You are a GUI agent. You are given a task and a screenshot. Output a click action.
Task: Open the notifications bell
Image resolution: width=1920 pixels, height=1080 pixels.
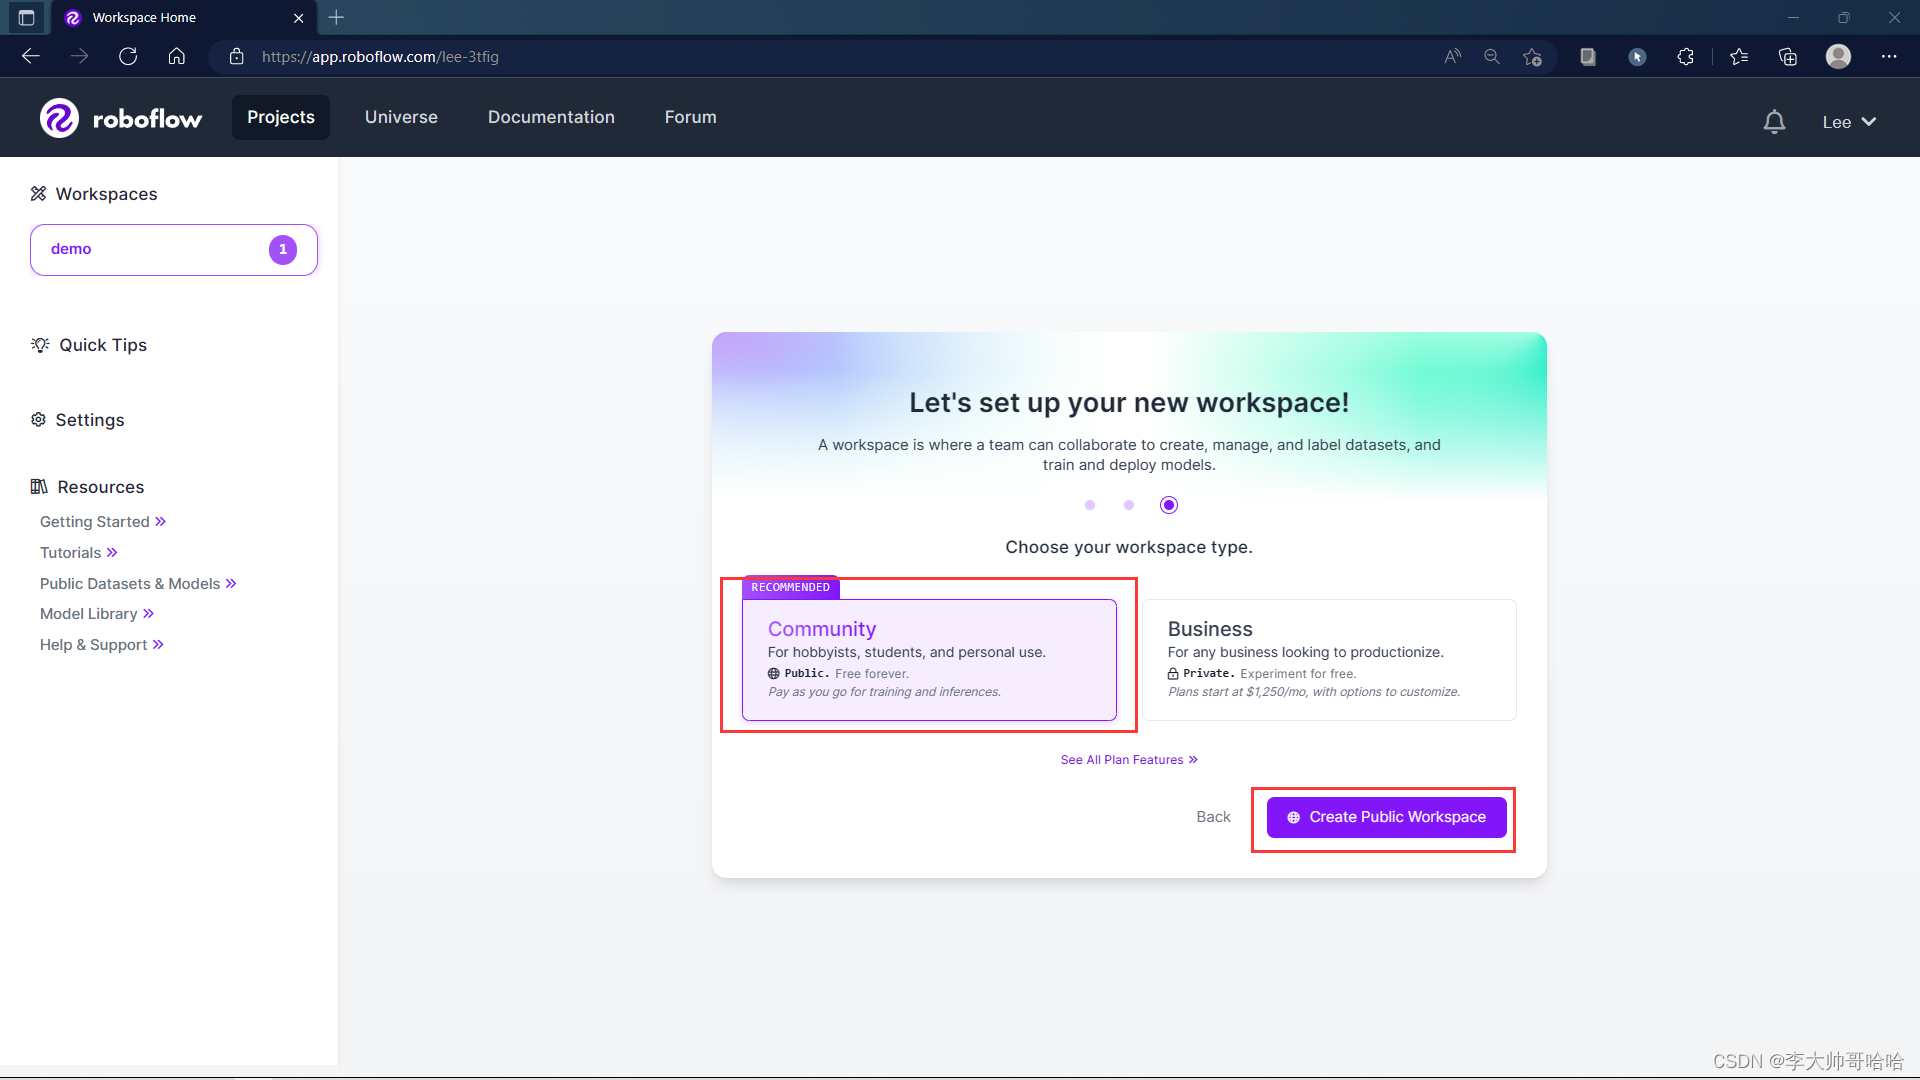click(x=1774, y=122)
